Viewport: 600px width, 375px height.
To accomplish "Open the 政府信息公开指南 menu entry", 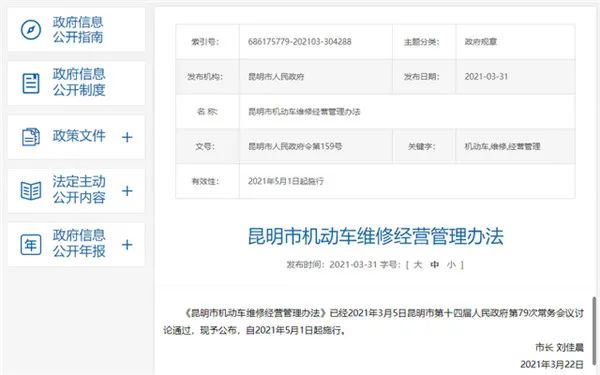I will pos(76,29).
